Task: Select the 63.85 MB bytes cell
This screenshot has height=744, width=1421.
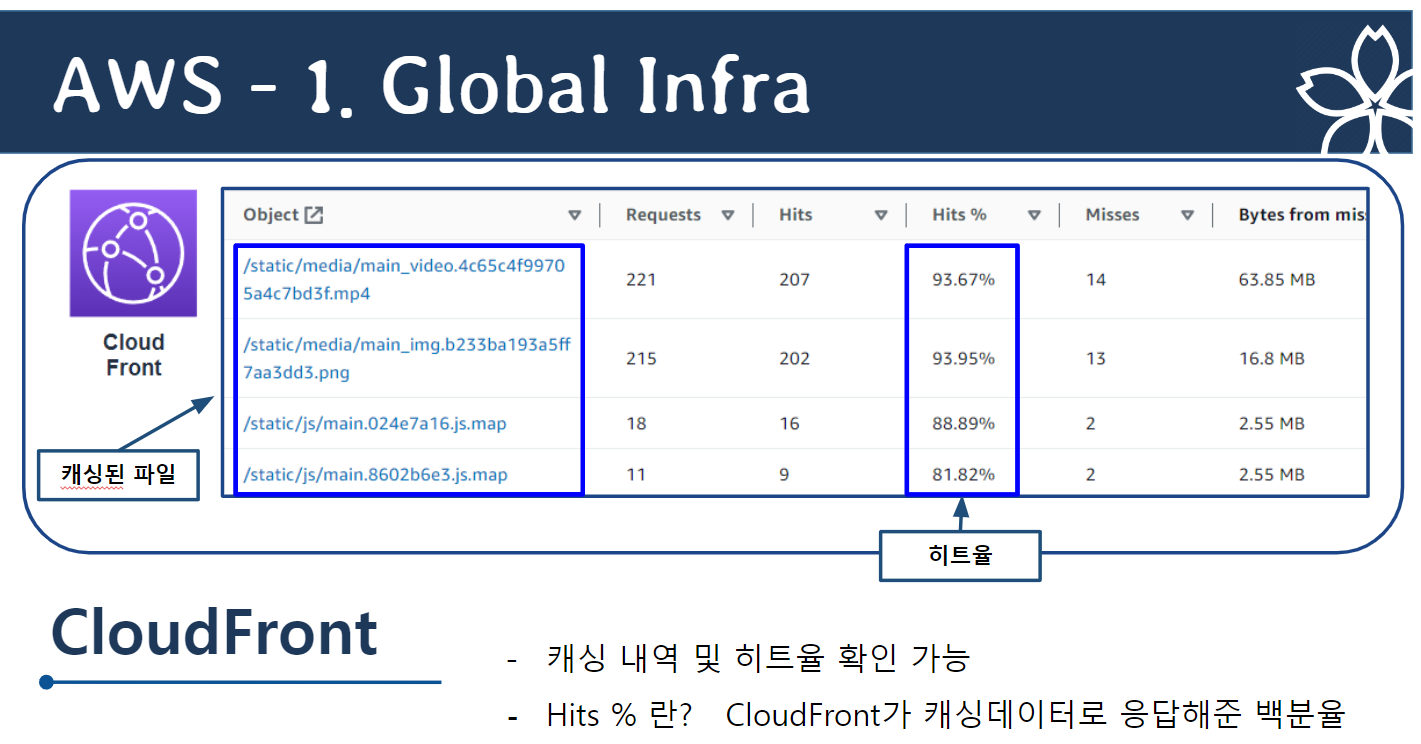Action: pos(1277,280)
